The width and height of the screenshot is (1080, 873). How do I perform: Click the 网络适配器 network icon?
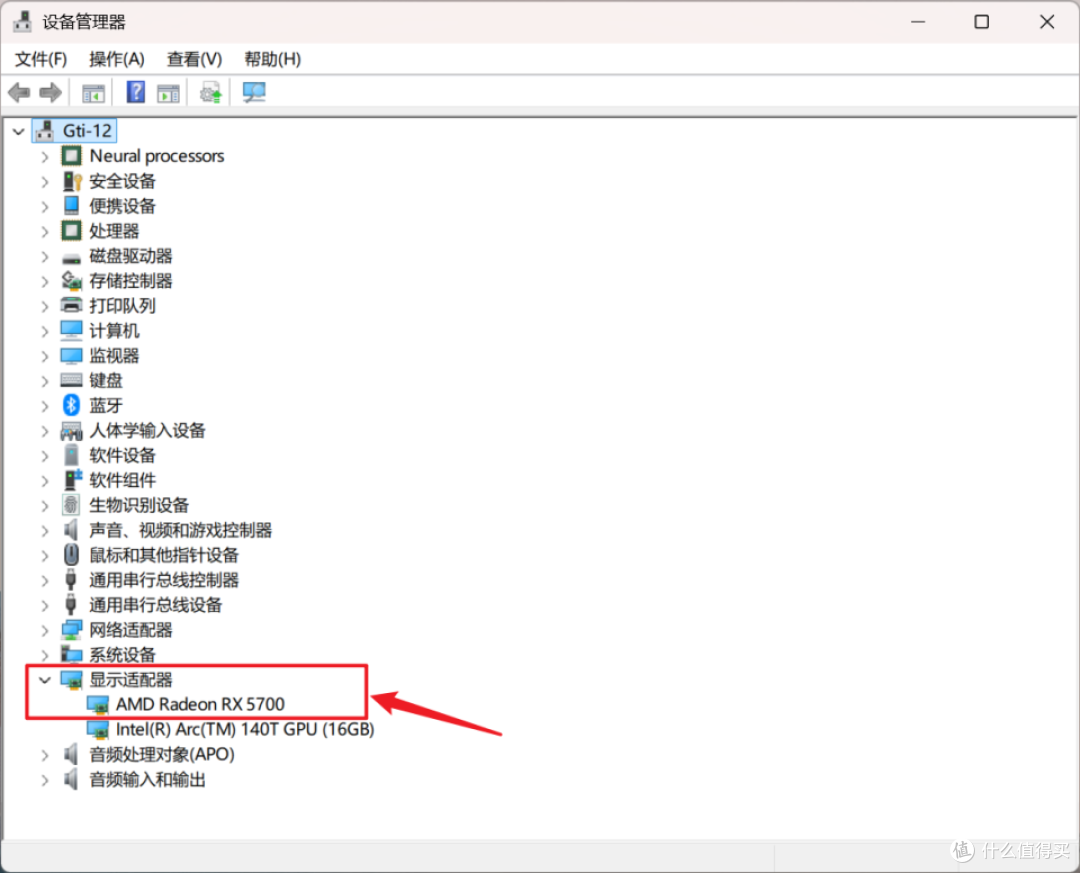(x=72, y=630)
